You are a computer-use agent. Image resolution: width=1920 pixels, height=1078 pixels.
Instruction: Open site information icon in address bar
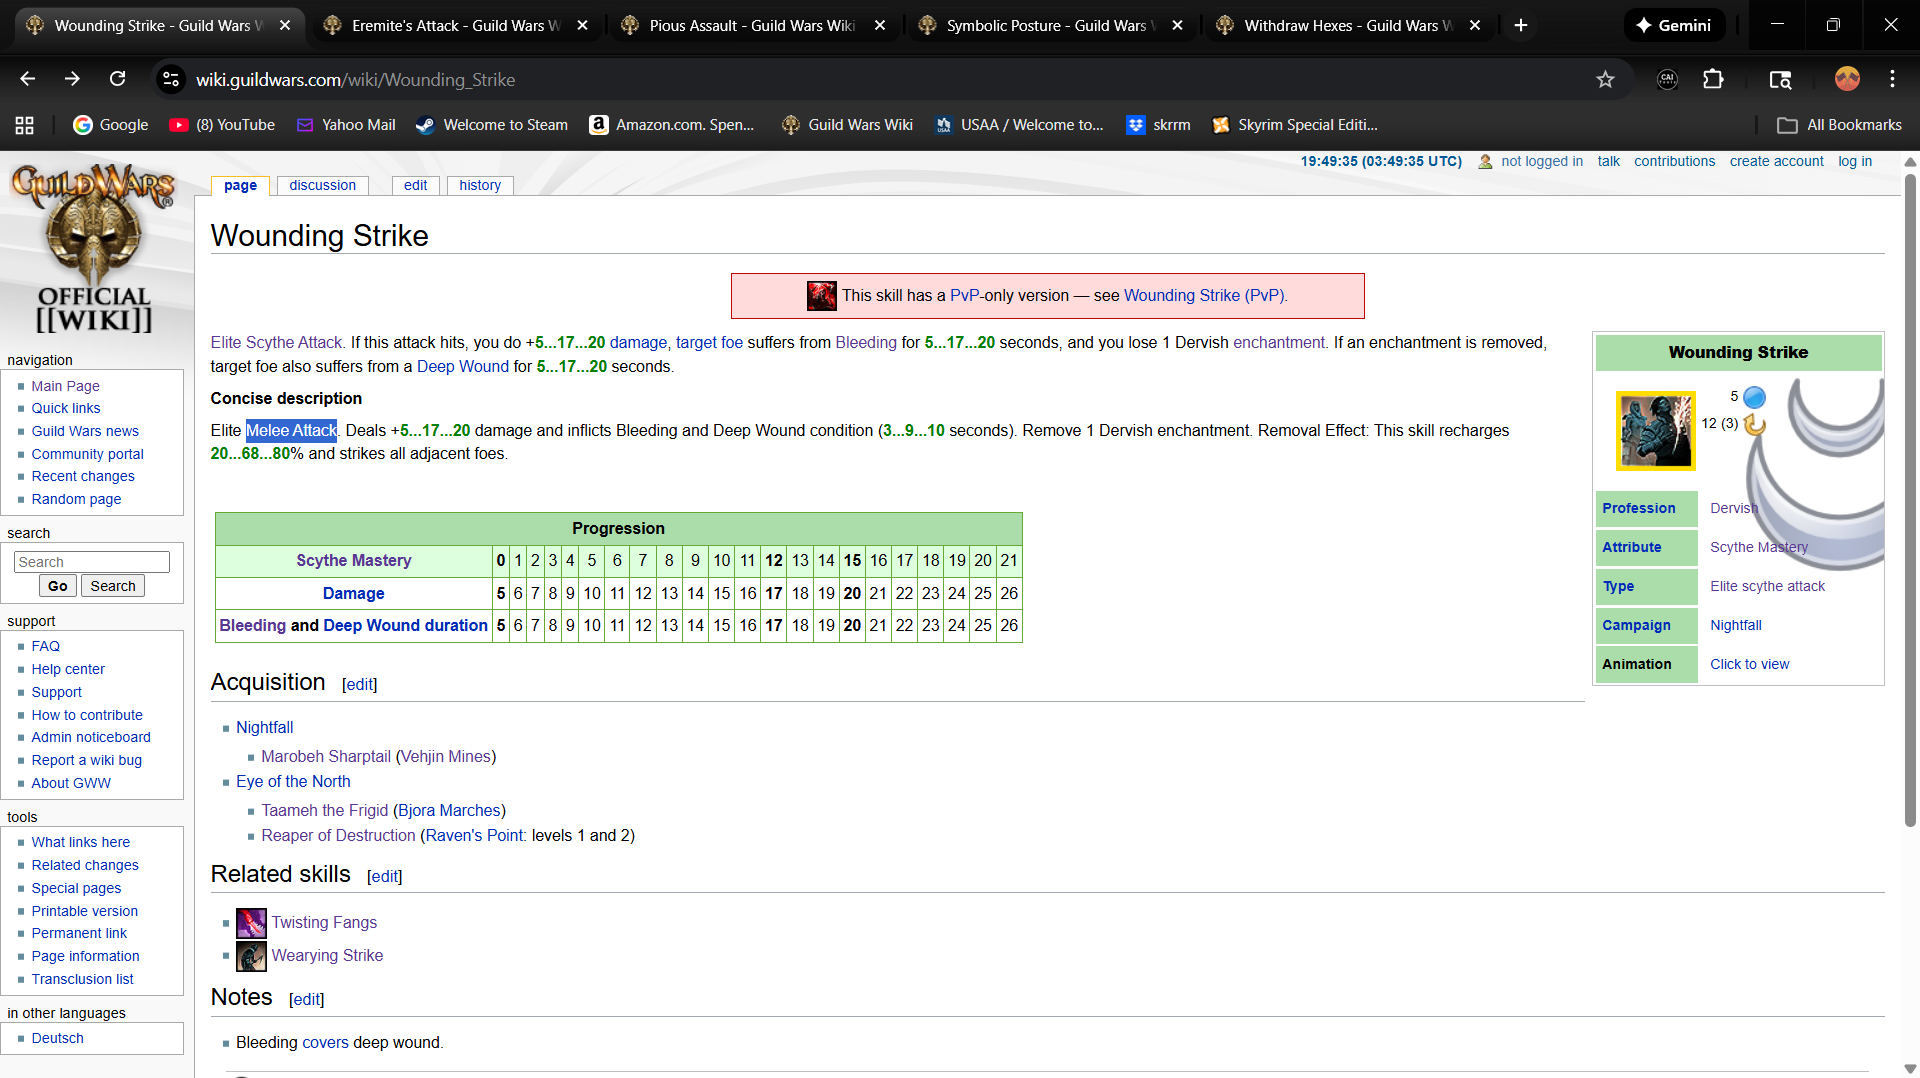pyautogui.click(x=171, y=79)
